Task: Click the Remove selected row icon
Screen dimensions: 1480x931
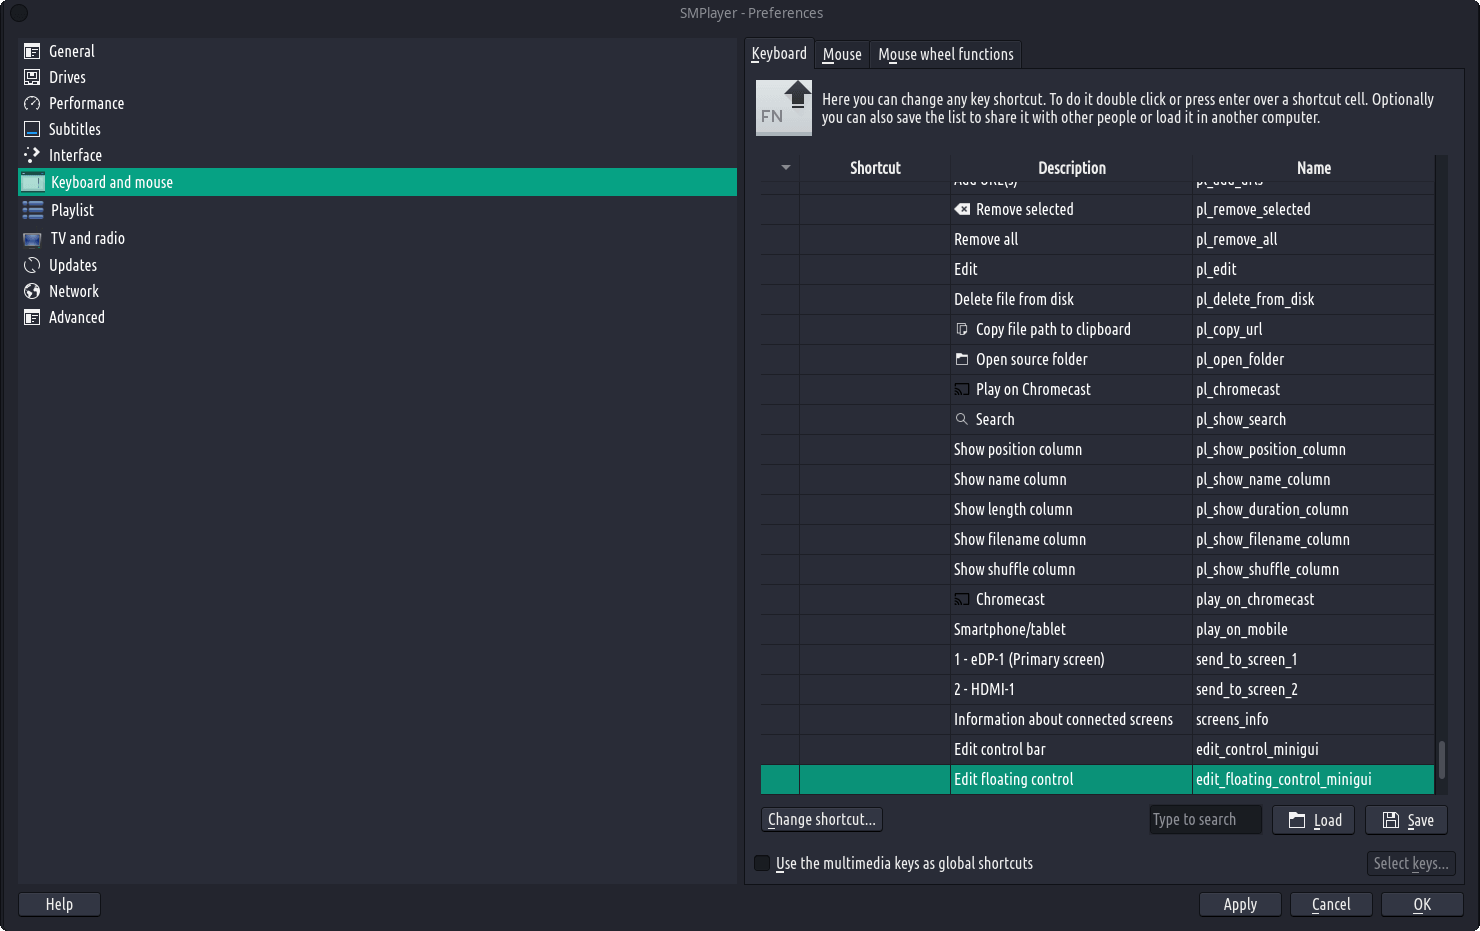Action: pyautogui.click(x=962, y=209)
